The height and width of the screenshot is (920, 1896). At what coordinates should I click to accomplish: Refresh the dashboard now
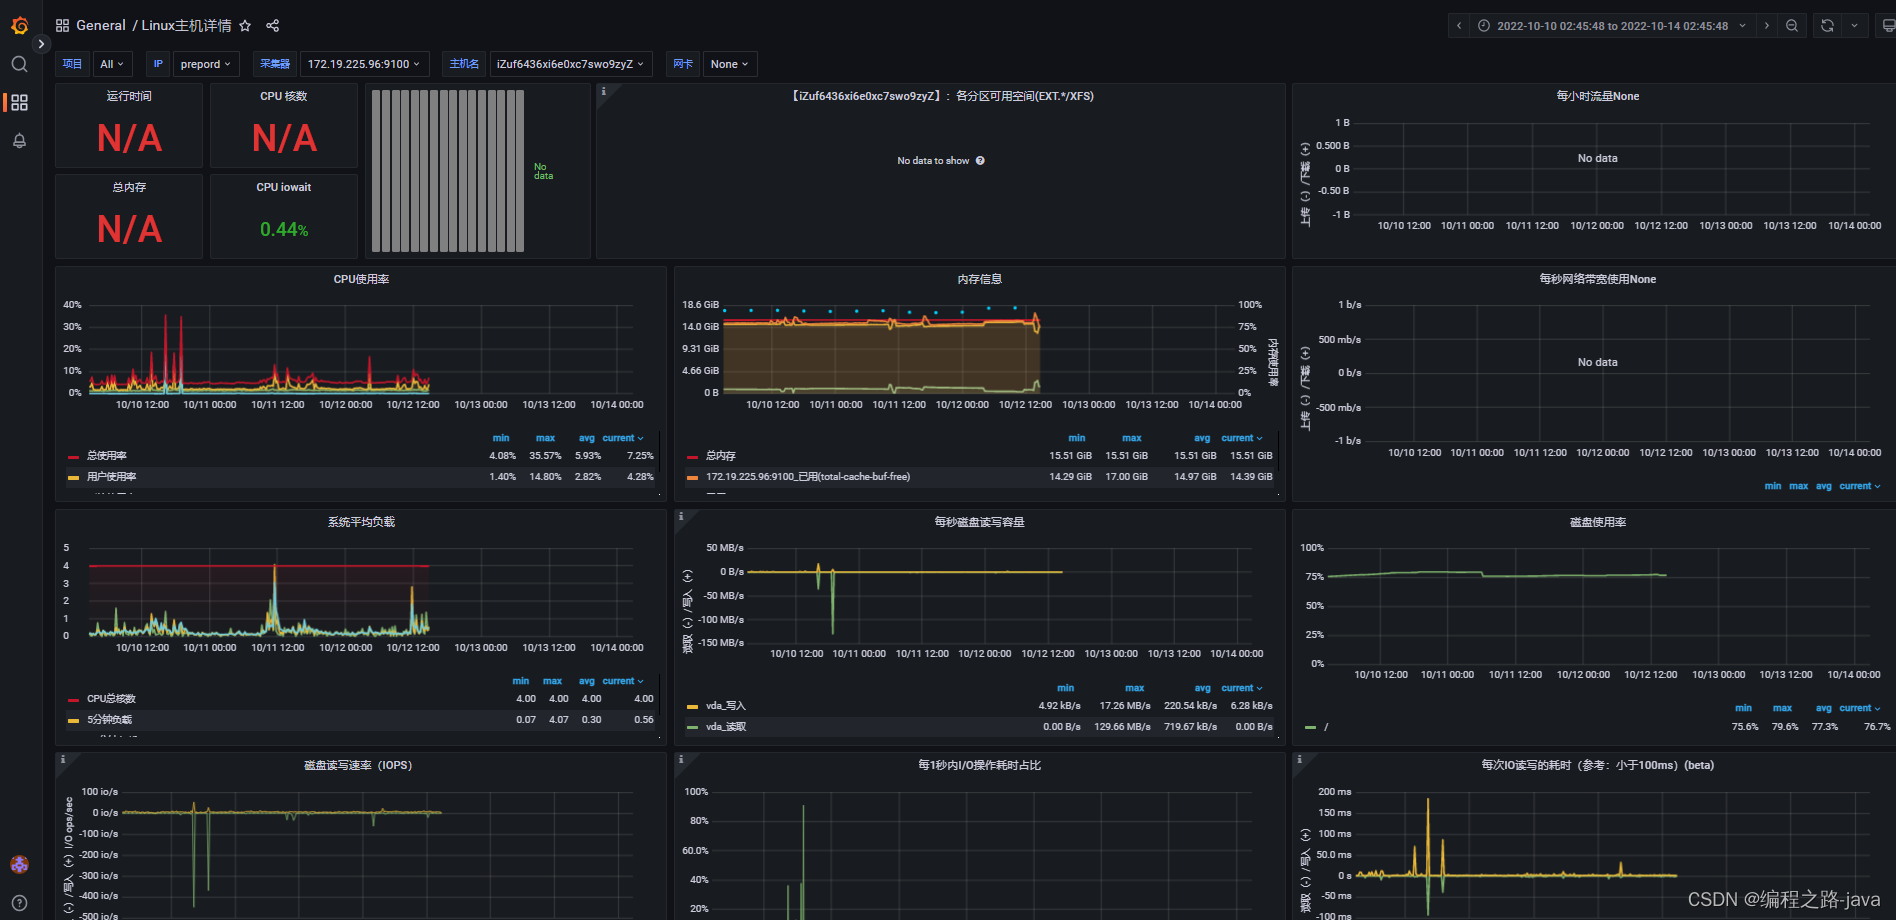[x=1827, y=26]
